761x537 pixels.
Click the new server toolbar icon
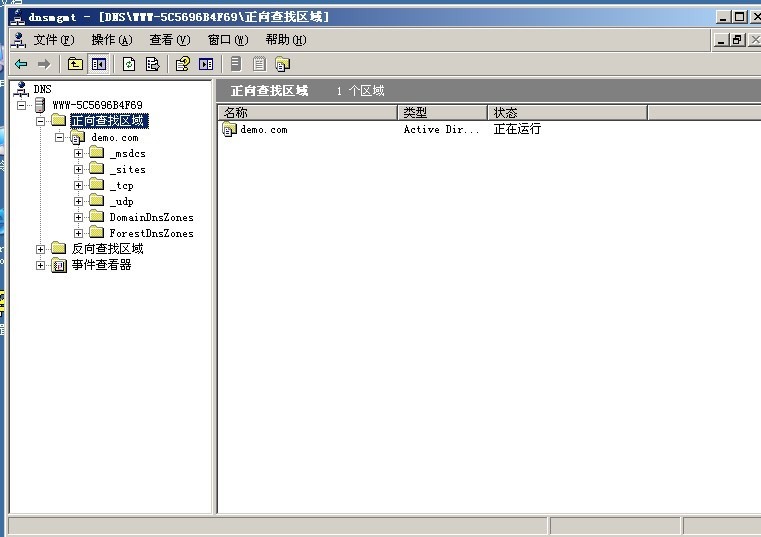coord(236,64)
